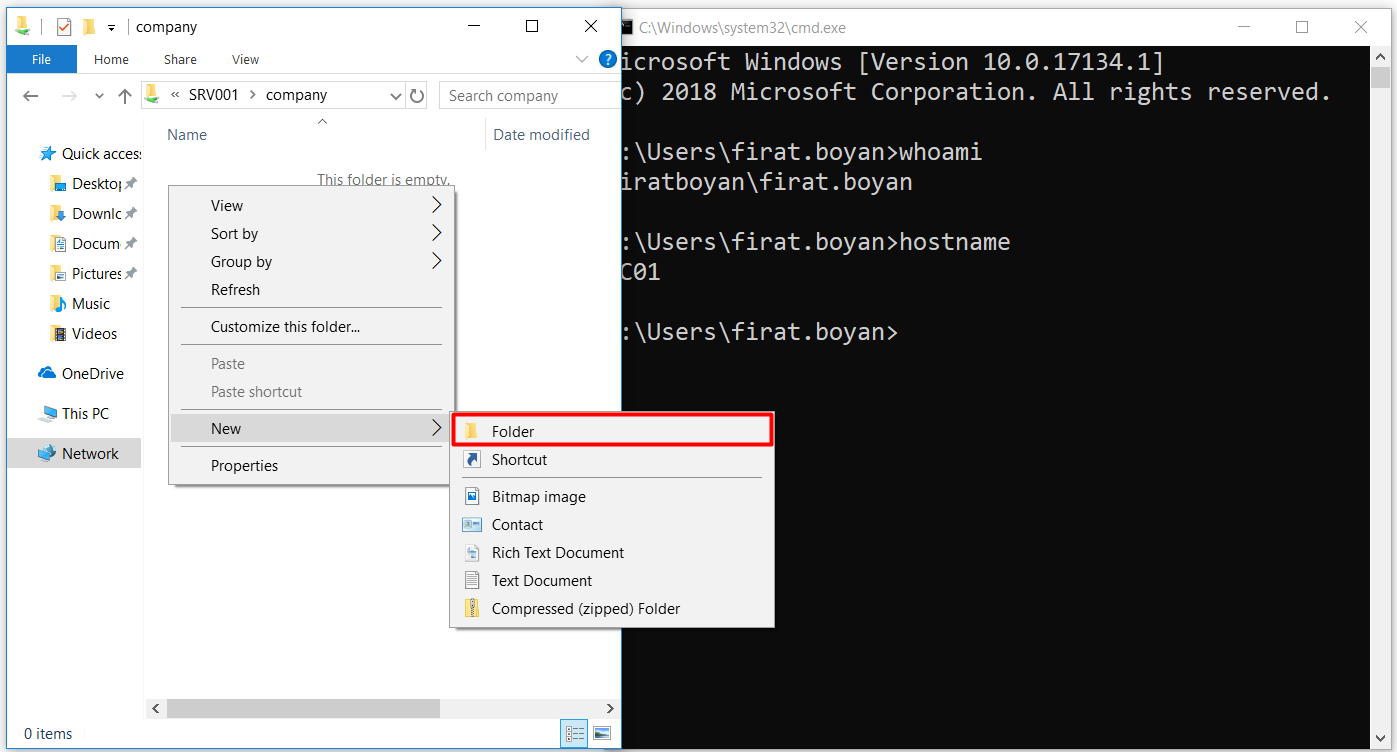Click the Rich Text Document icon
1397x752 pixels.
point(472,553)
